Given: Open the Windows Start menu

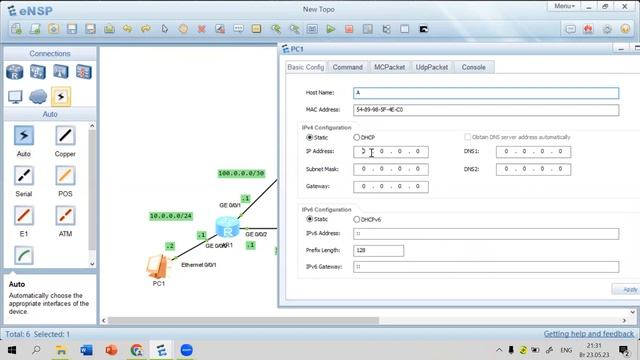Looking at the screenshot, I should click(12, 350).
